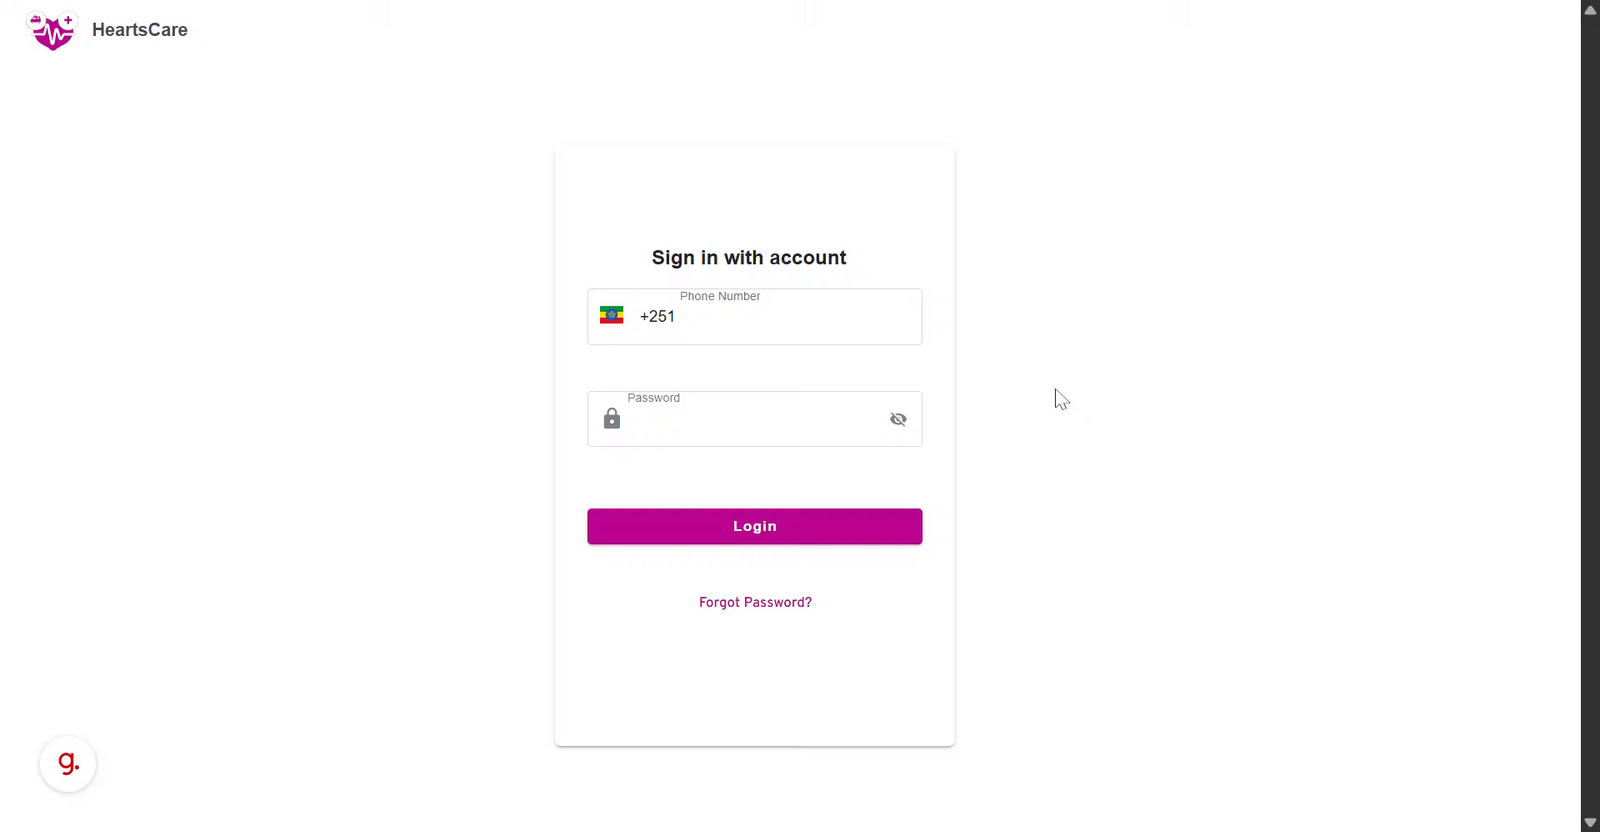Click empty space below Forgot Password link
This screenshot has height=832, width=1600.
755,680
